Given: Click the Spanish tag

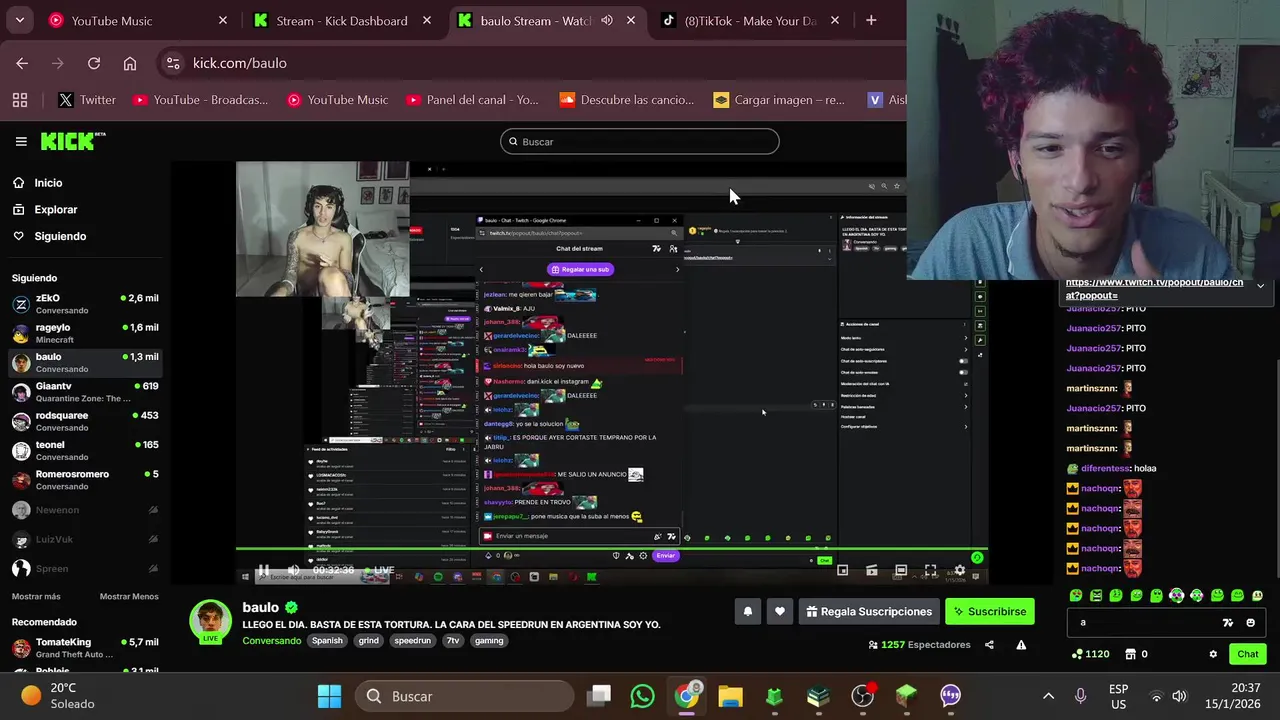Looking at the screenshot, I should pos(327,641).
